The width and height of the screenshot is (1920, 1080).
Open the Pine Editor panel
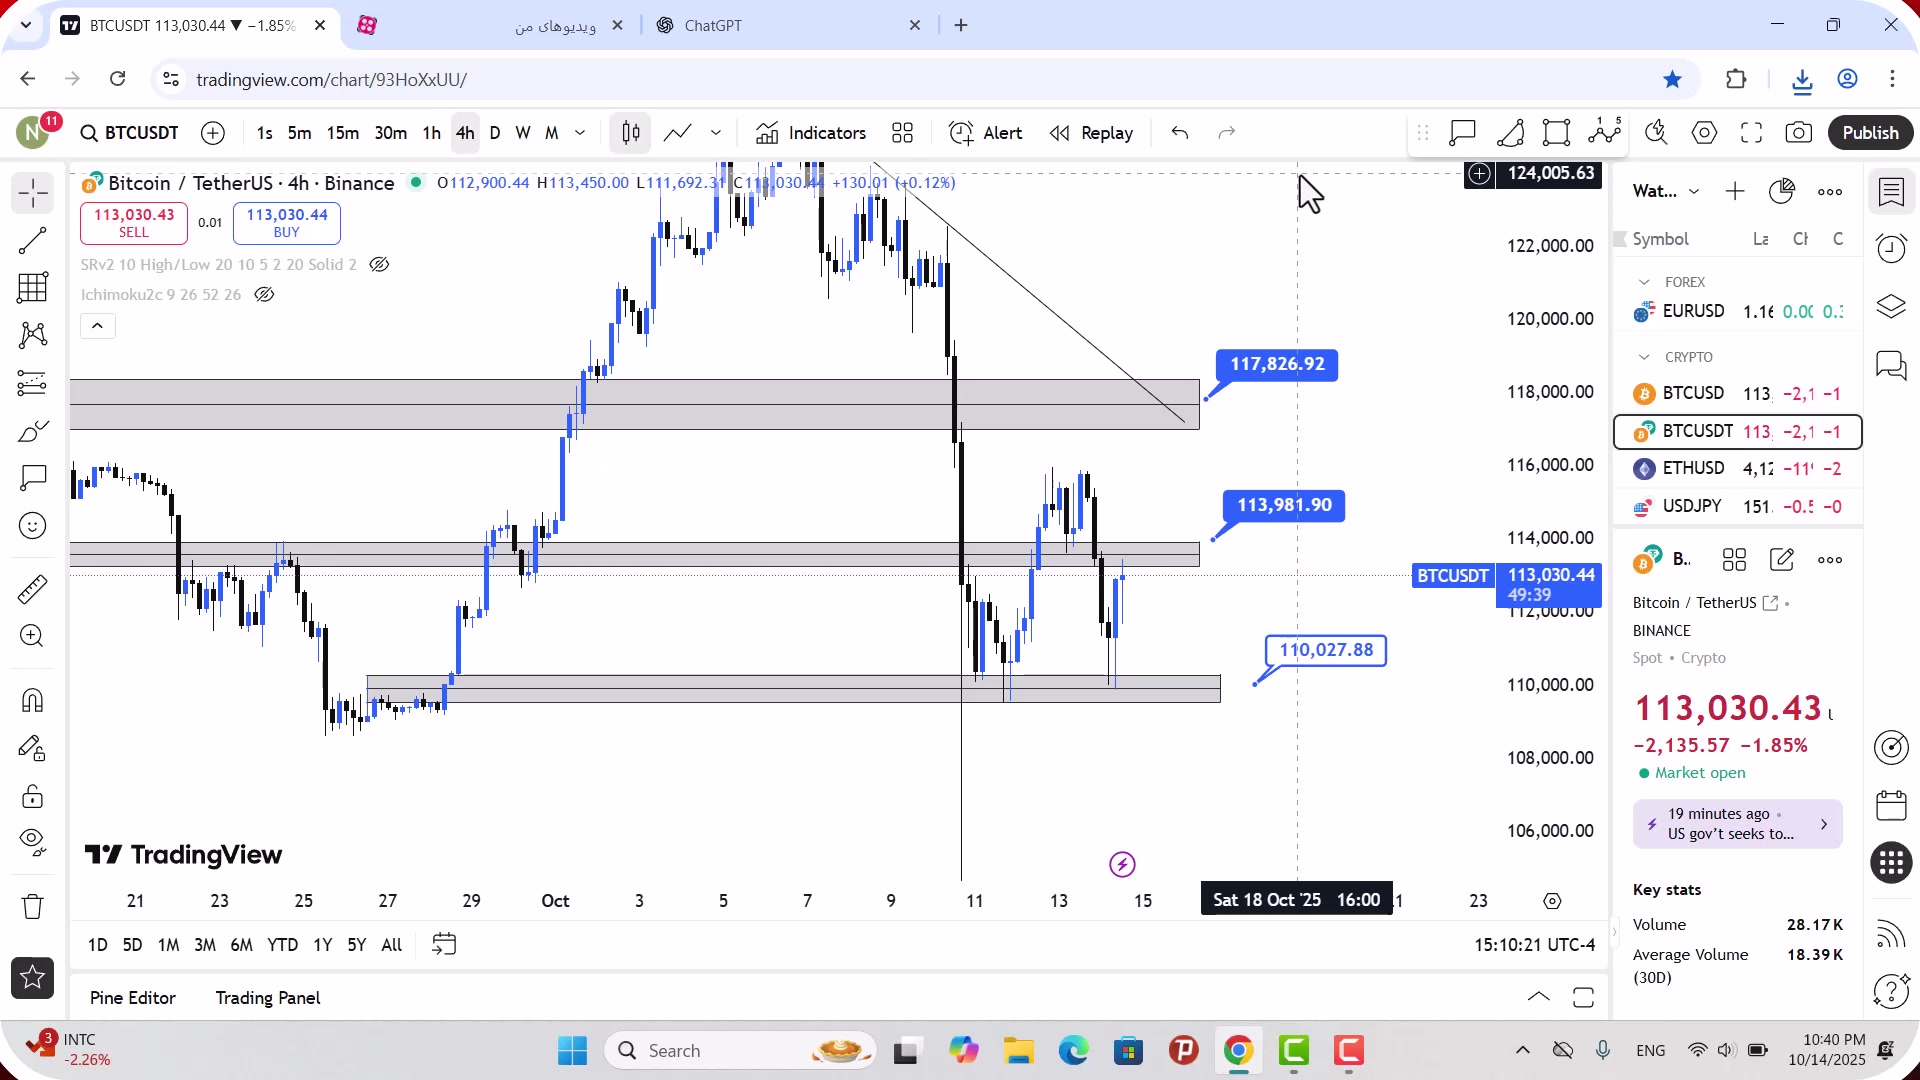pos(133,998)
